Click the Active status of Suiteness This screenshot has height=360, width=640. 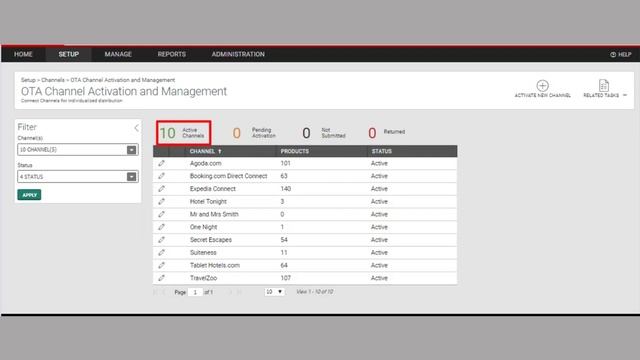pos(379,253)
